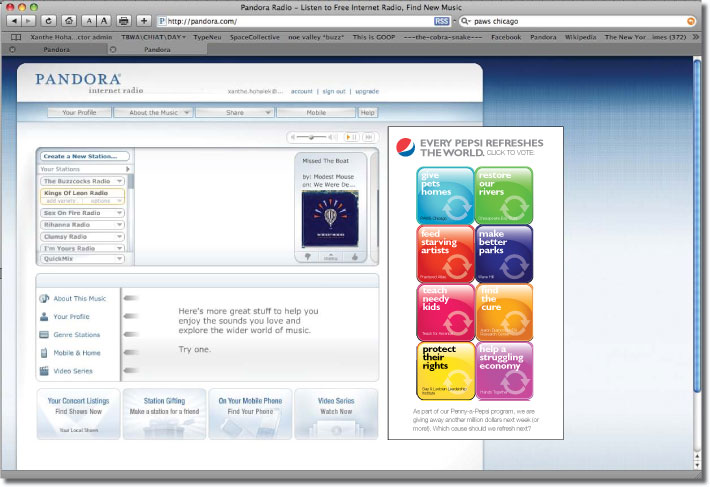Open Rihanna Radio dropdown arrow
The image size is (710, 487).
click(x=120, y=224)
